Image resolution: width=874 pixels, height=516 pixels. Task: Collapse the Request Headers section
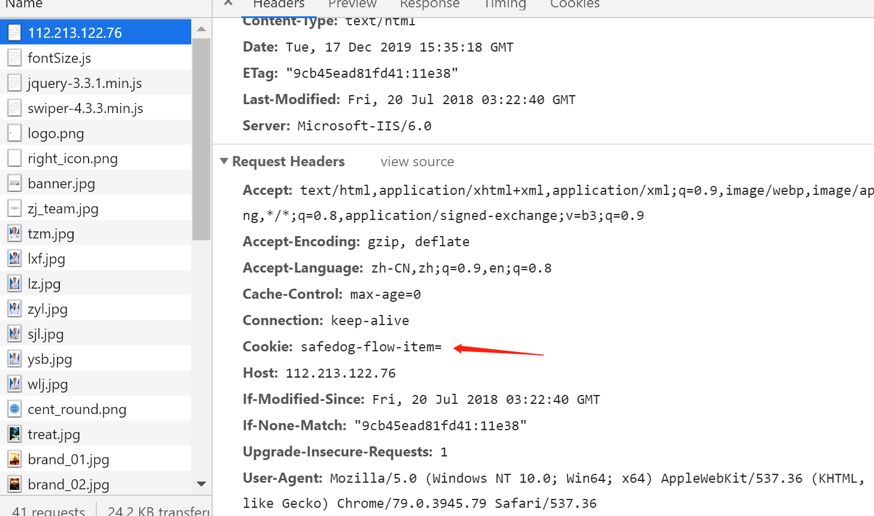[x=224, y=161]
